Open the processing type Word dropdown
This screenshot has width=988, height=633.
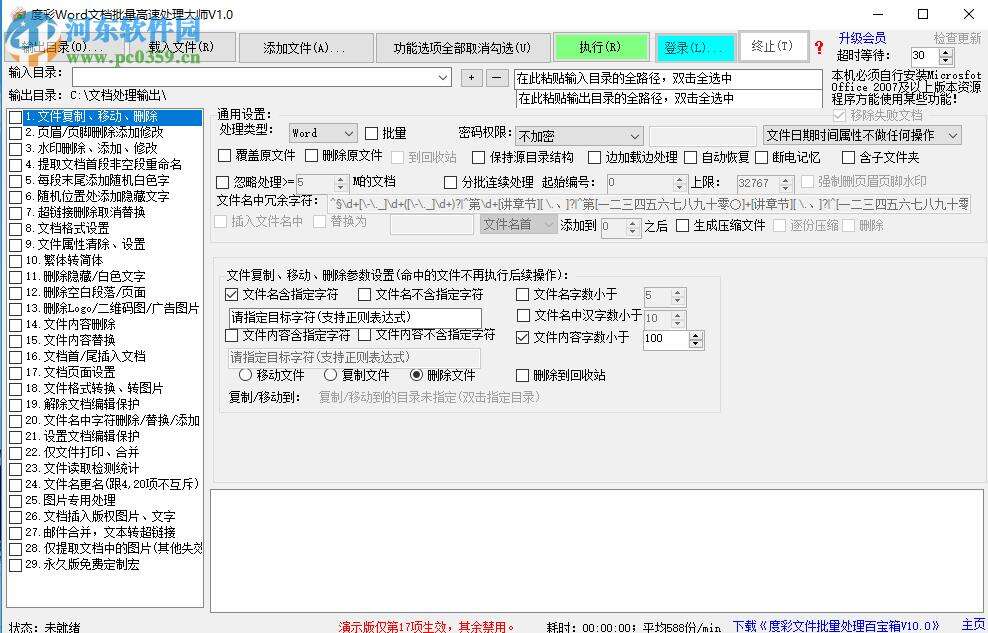[323, 133]
